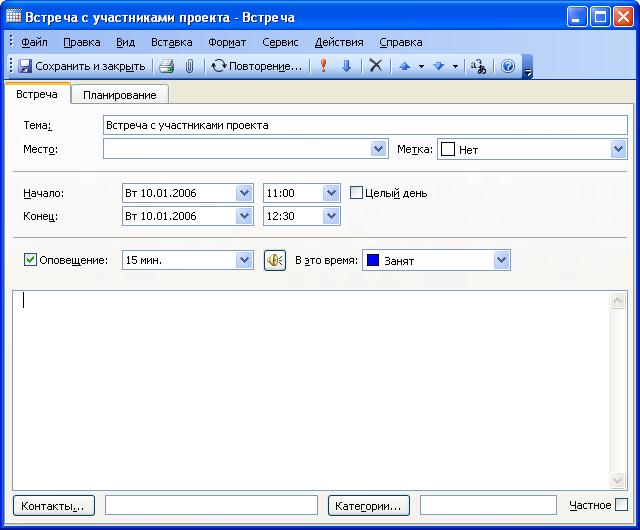Screen dimensions: 640x530
Task: Enable the Целый день checkbox
Action: [x=356, y=193]
